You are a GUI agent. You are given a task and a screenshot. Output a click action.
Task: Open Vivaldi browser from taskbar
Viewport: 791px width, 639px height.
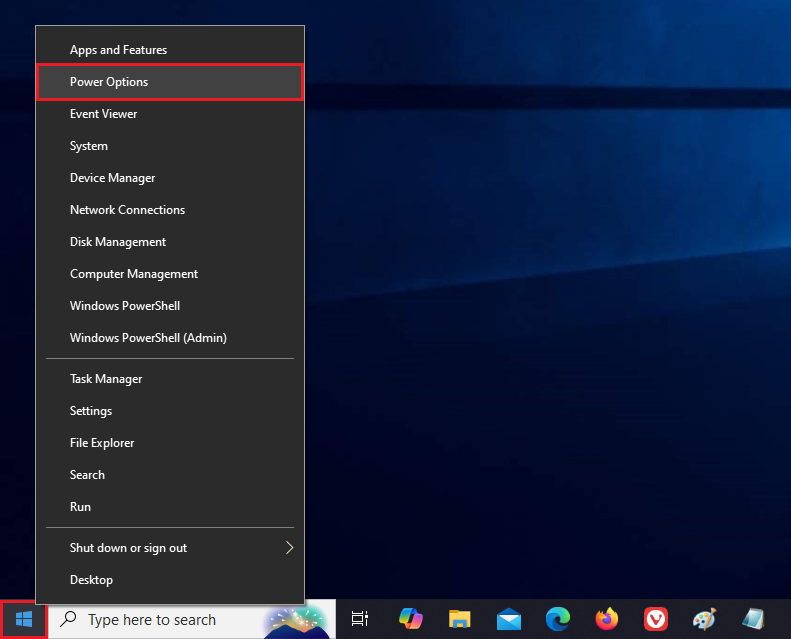(655, 619)
